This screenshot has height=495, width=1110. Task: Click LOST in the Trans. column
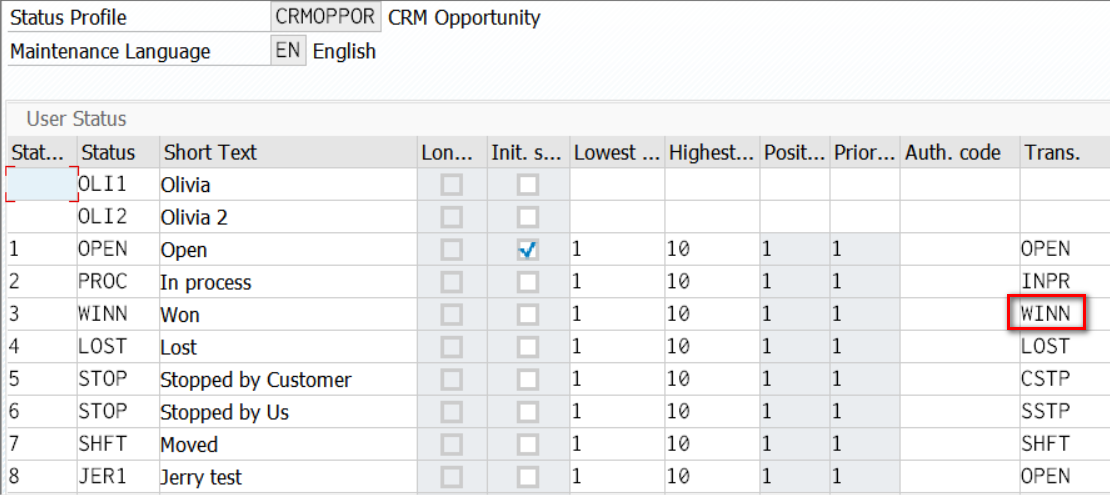pos(1045,348)
